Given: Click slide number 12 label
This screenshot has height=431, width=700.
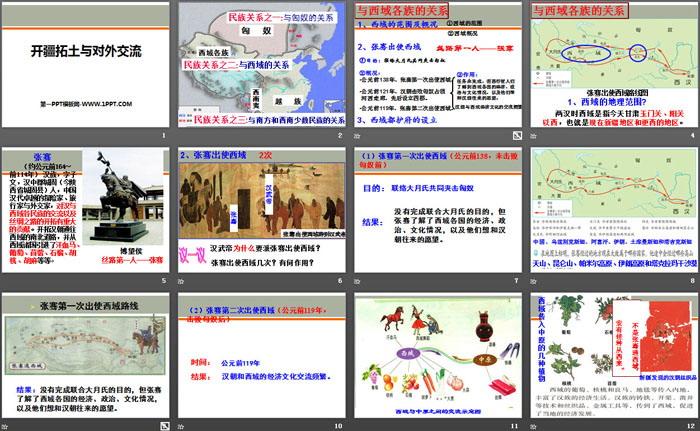Looking at the screenshot, I should tap(691, 426).
